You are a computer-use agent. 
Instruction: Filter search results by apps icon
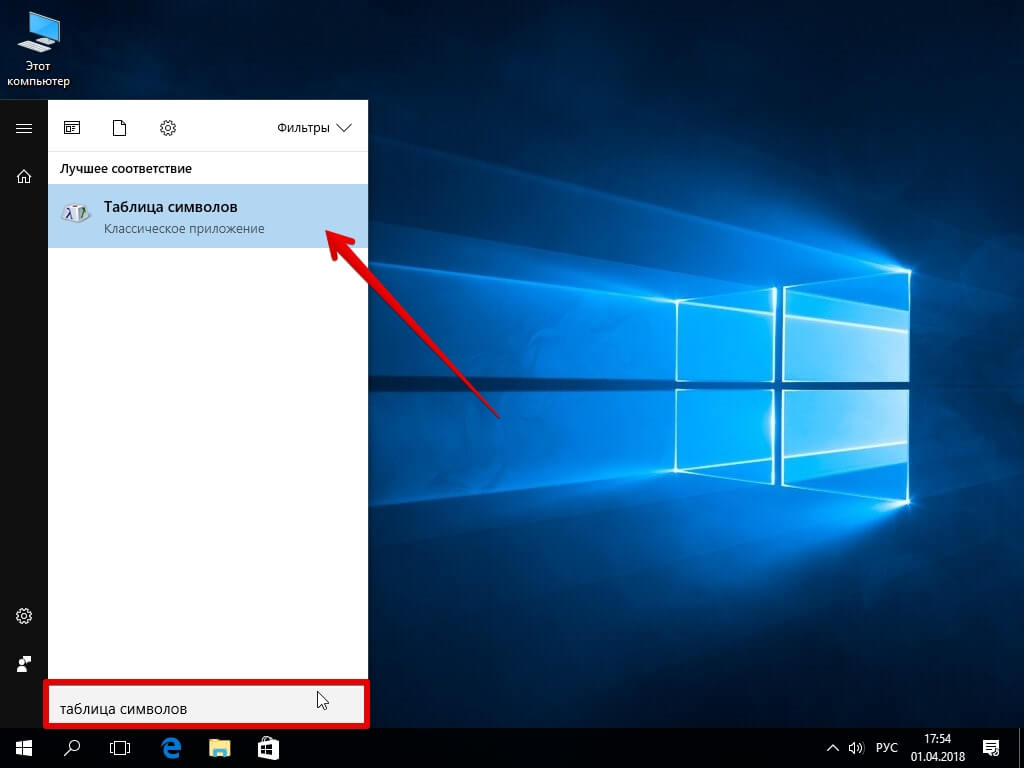[72, 128]
